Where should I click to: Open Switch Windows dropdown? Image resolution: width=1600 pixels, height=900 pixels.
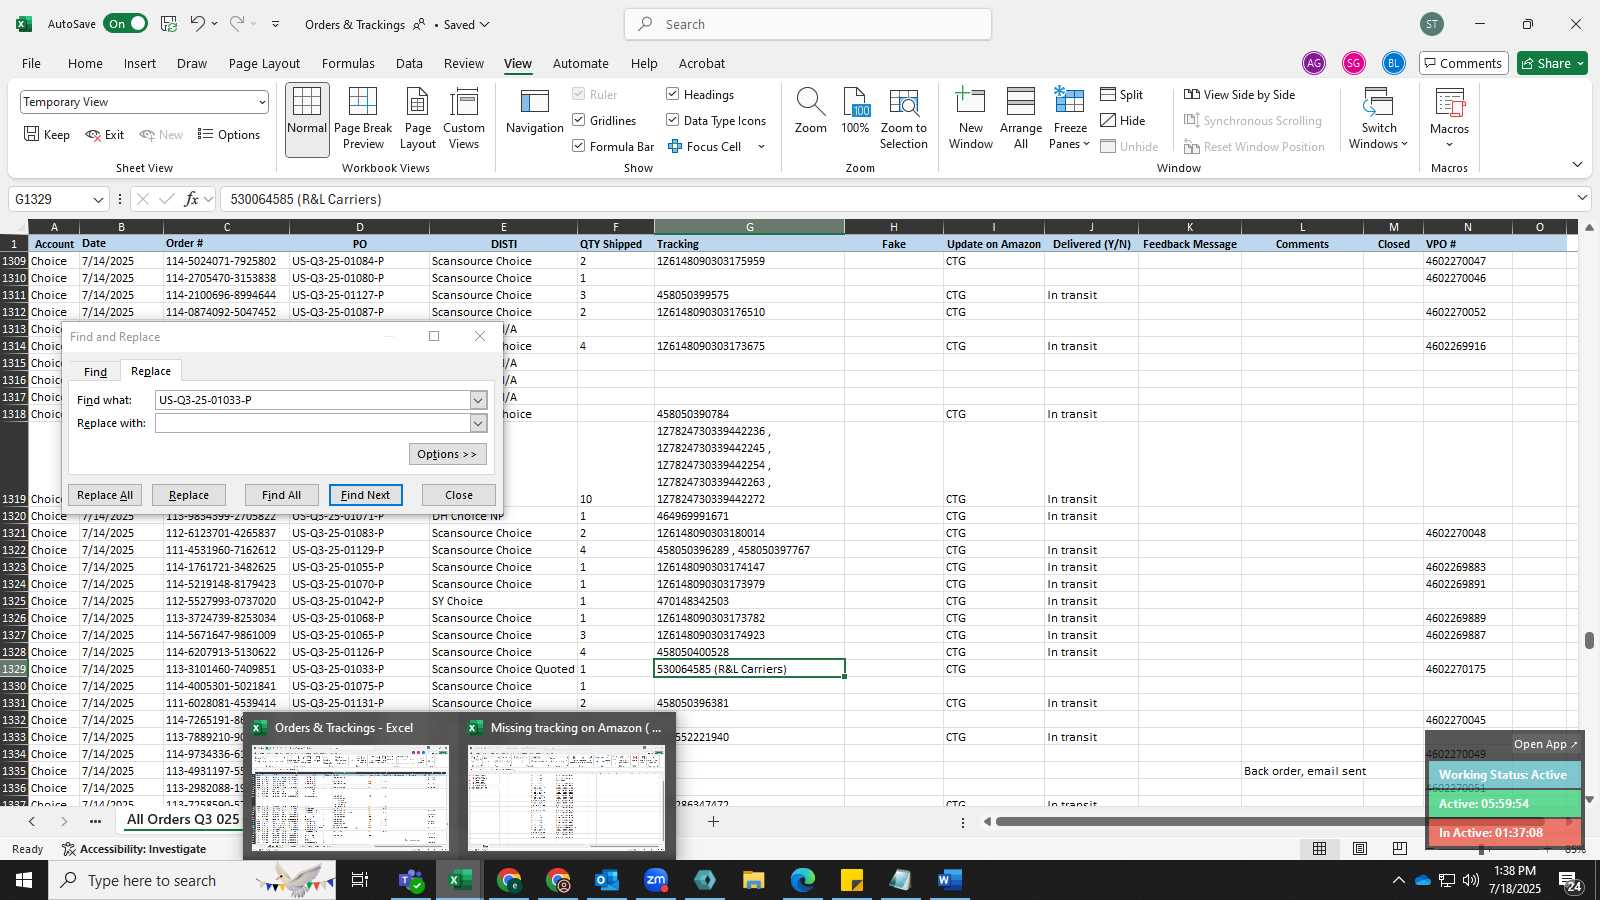point(1378,120)
